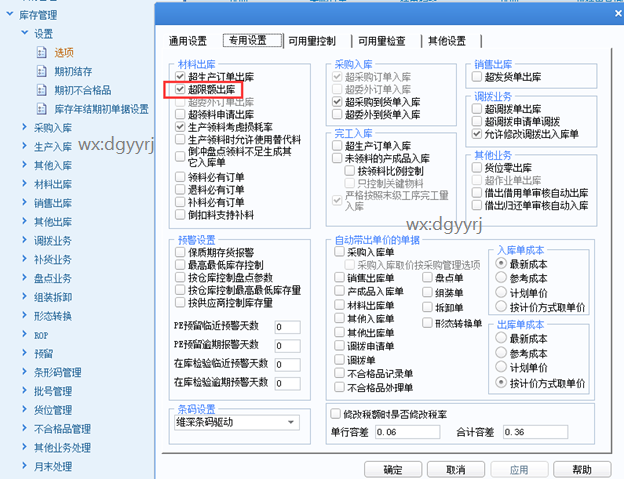Enable 超发货单出库 under 销售出库
Viewport: 624px width, 479px height.
coord(477,76)
